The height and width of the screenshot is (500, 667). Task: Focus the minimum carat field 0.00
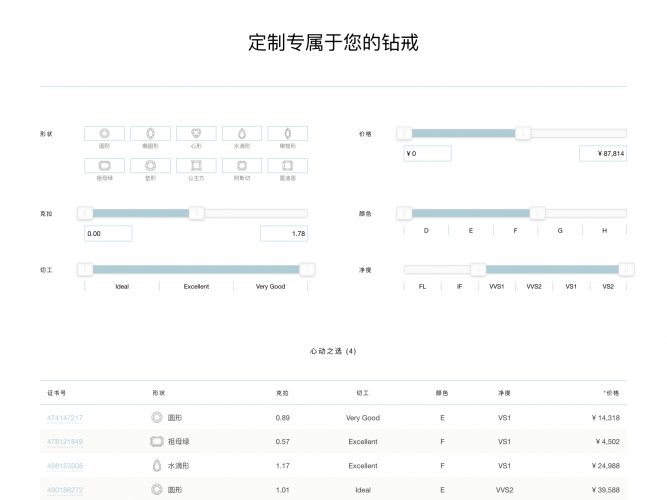tap(108, 234)
